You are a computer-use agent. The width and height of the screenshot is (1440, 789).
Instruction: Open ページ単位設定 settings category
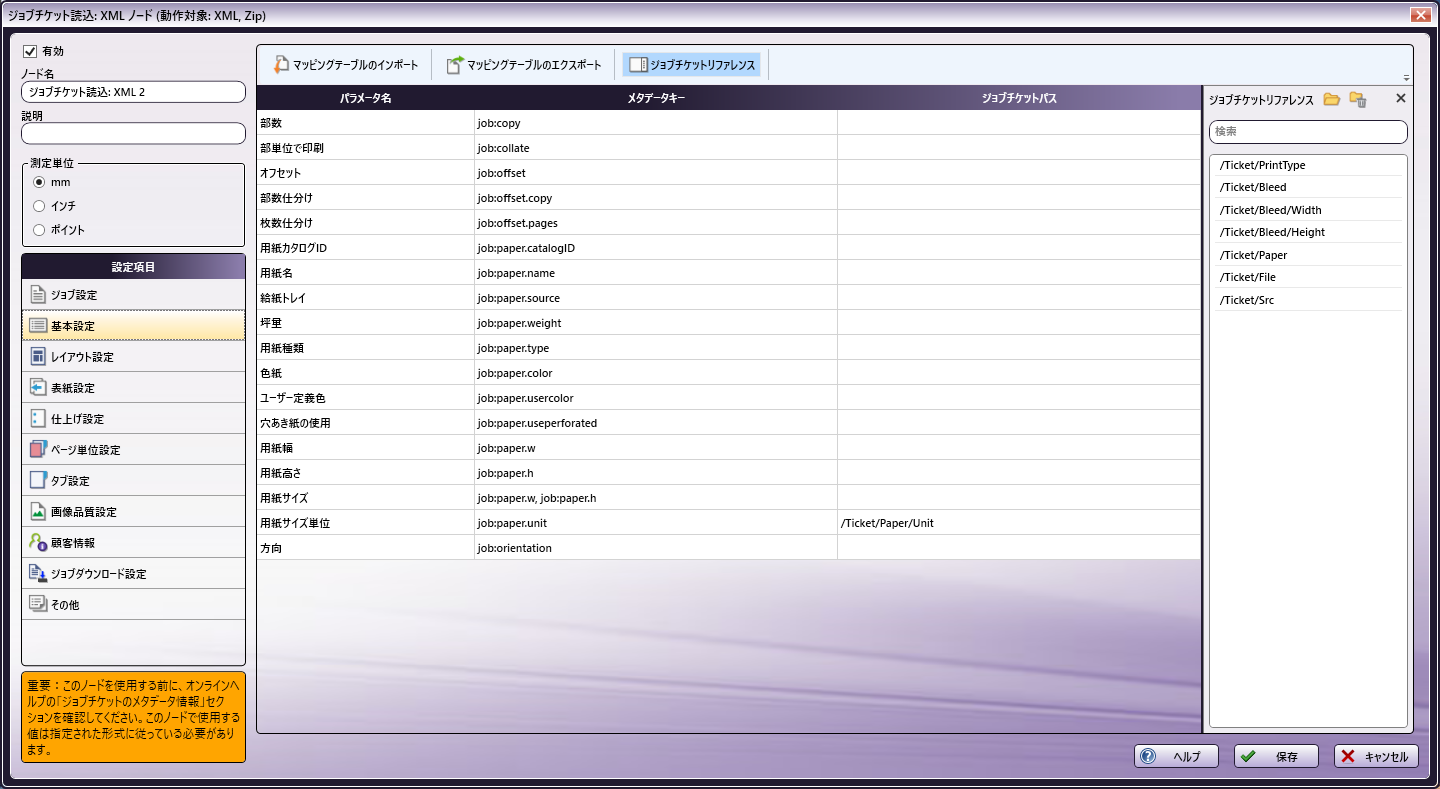pos(133,450)
